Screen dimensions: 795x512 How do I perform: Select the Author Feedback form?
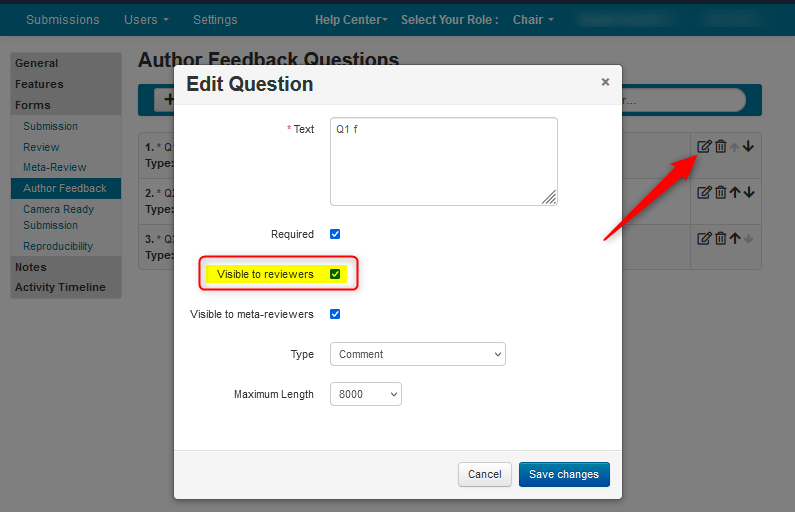pos(66,188)
